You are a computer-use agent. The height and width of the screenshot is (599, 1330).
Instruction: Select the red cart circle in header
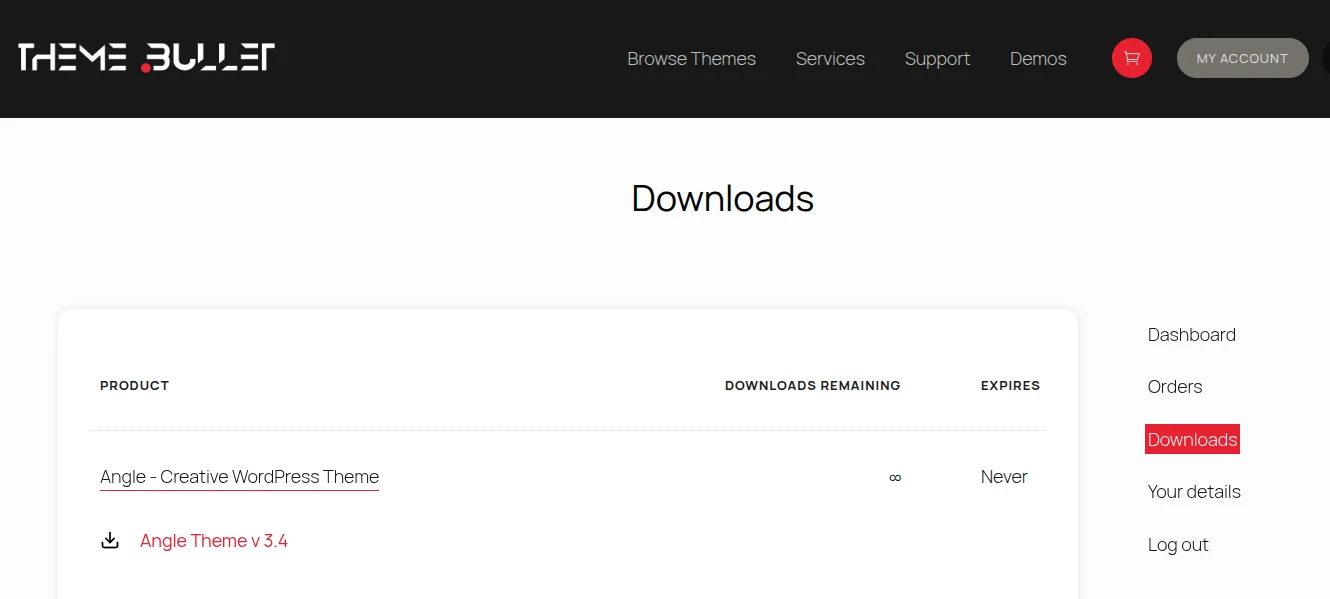point(1131,58)
